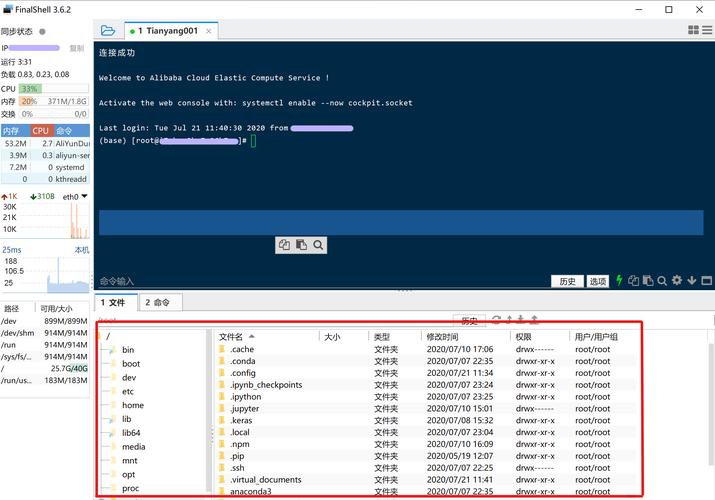
Task: Switch to grid layout view icon
Action: point(693,30)
